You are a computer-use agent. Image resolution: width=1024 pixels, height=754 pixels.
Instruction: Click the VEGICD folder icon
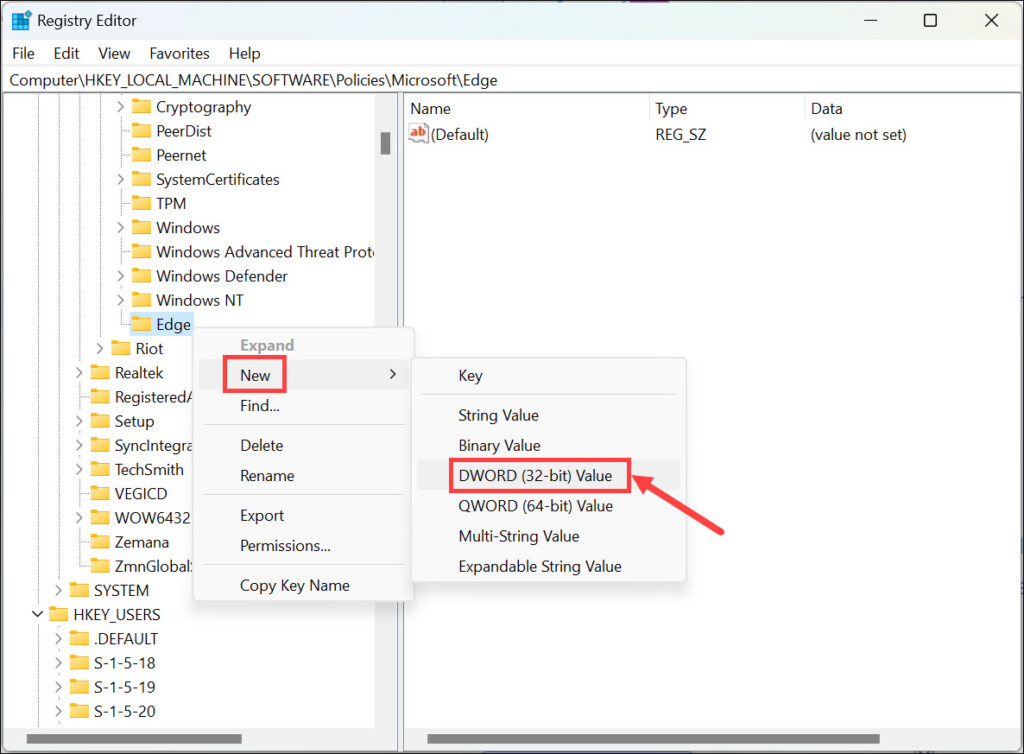click(100, 493)
